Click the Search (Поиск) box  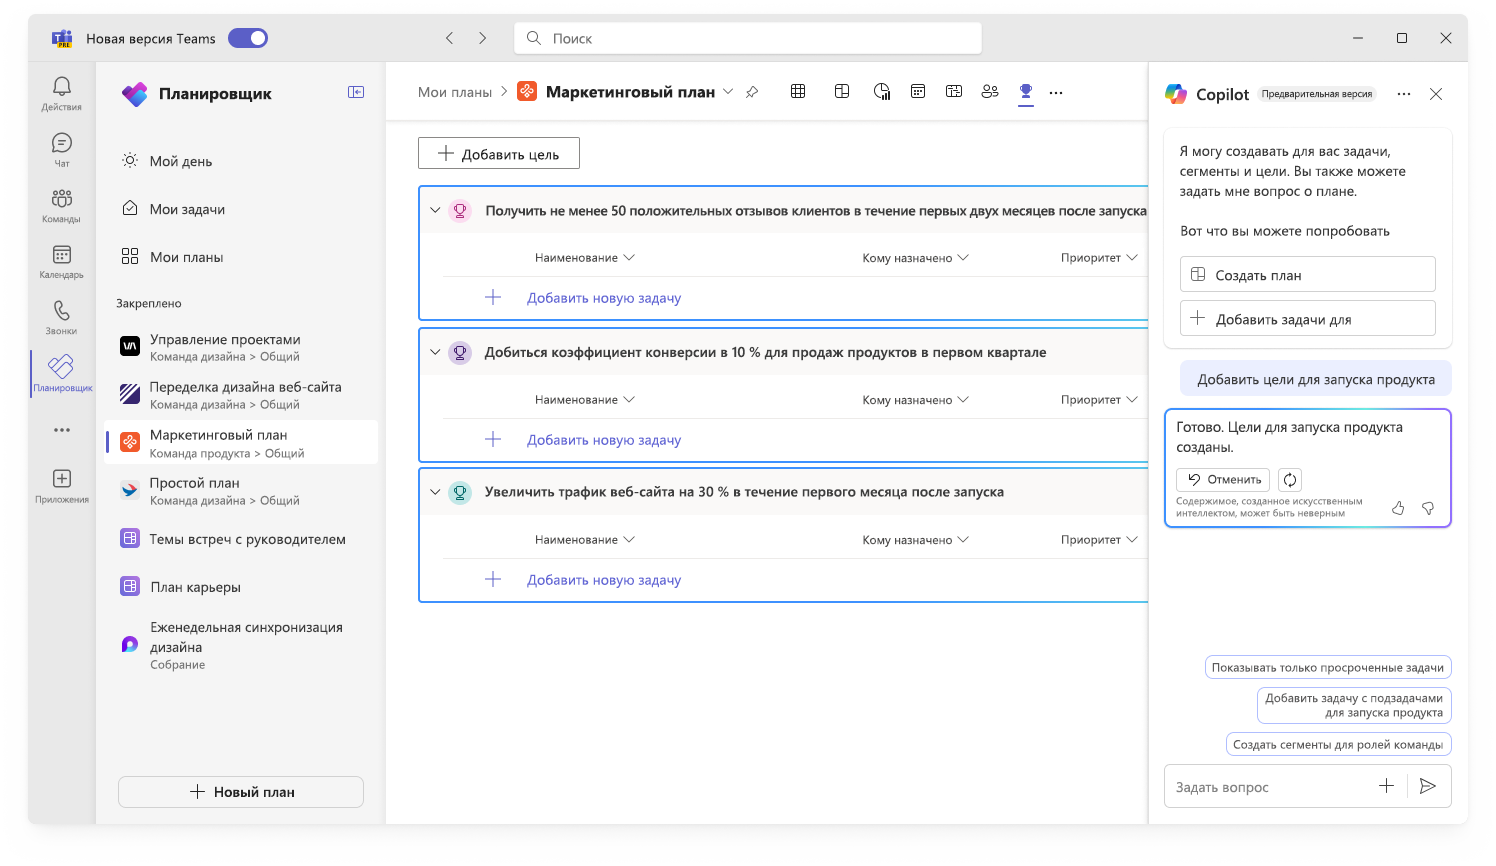click(748, 38)
